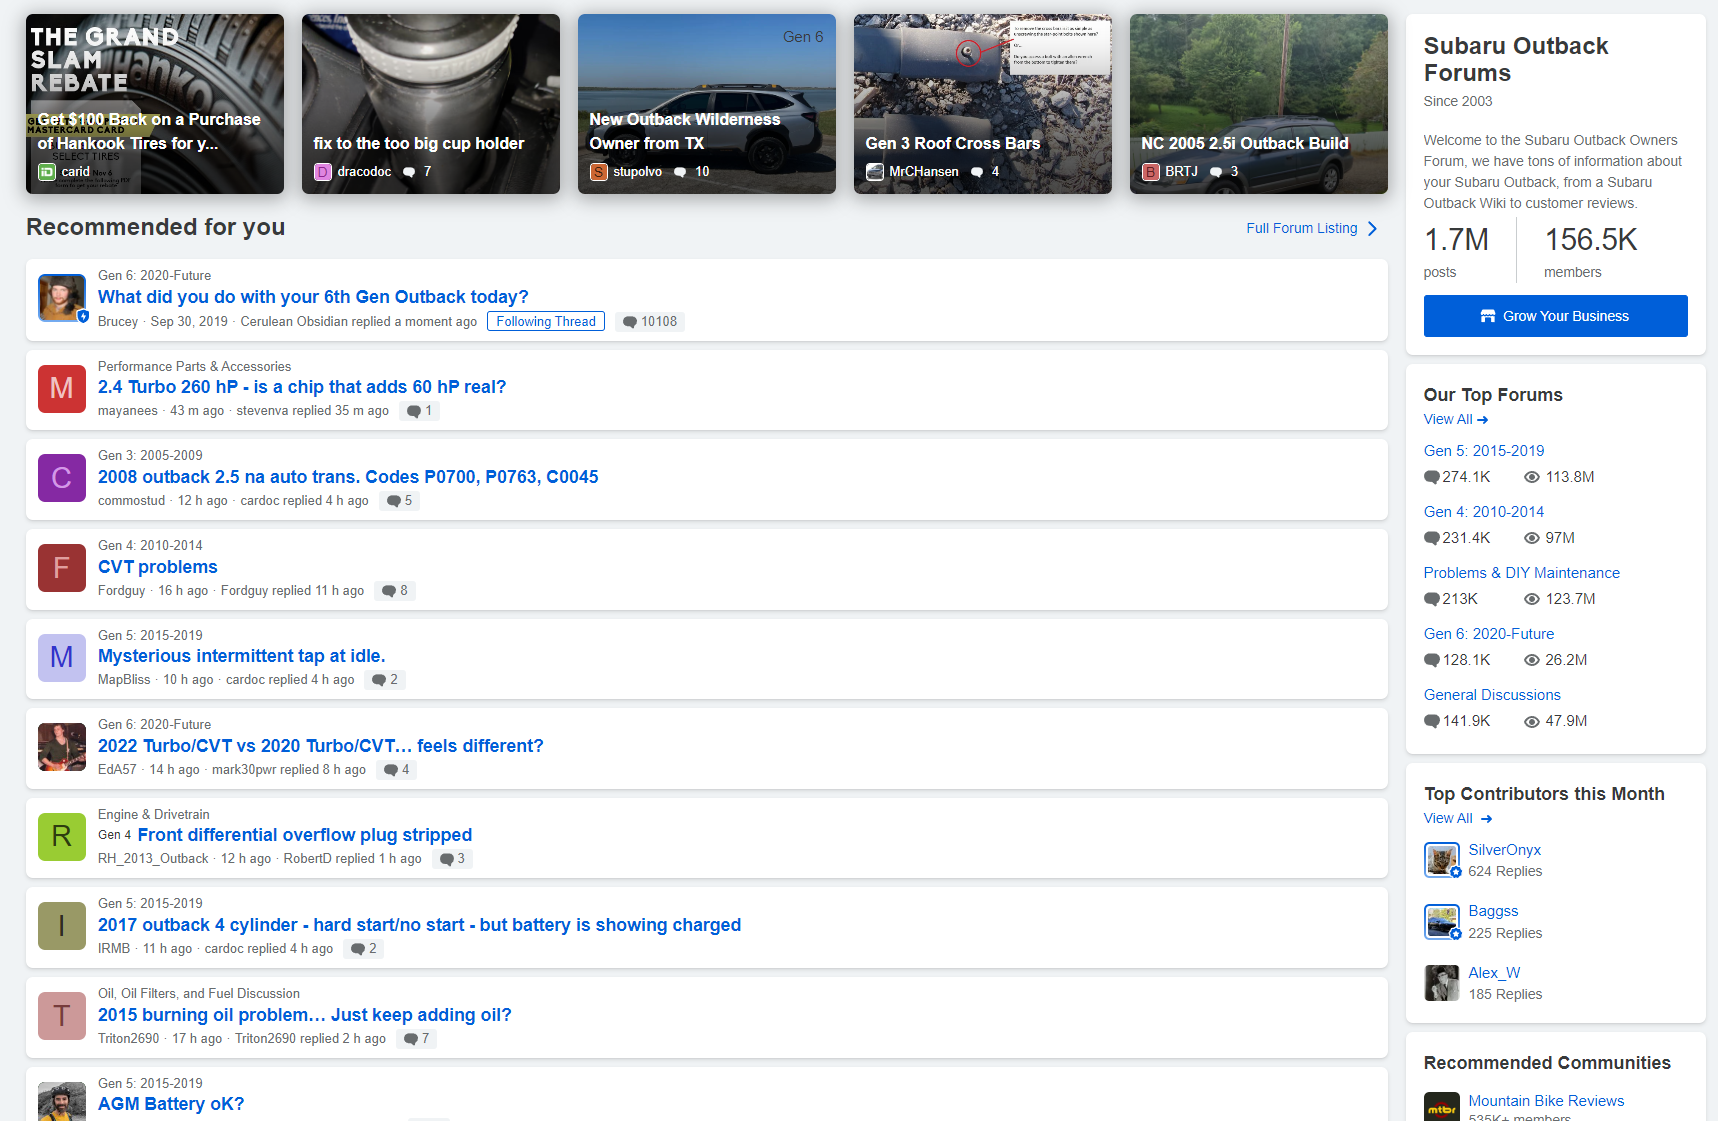1718x1121 pixels.
Task: Click the F avatar of Fordguy
Action: point(62,568)
